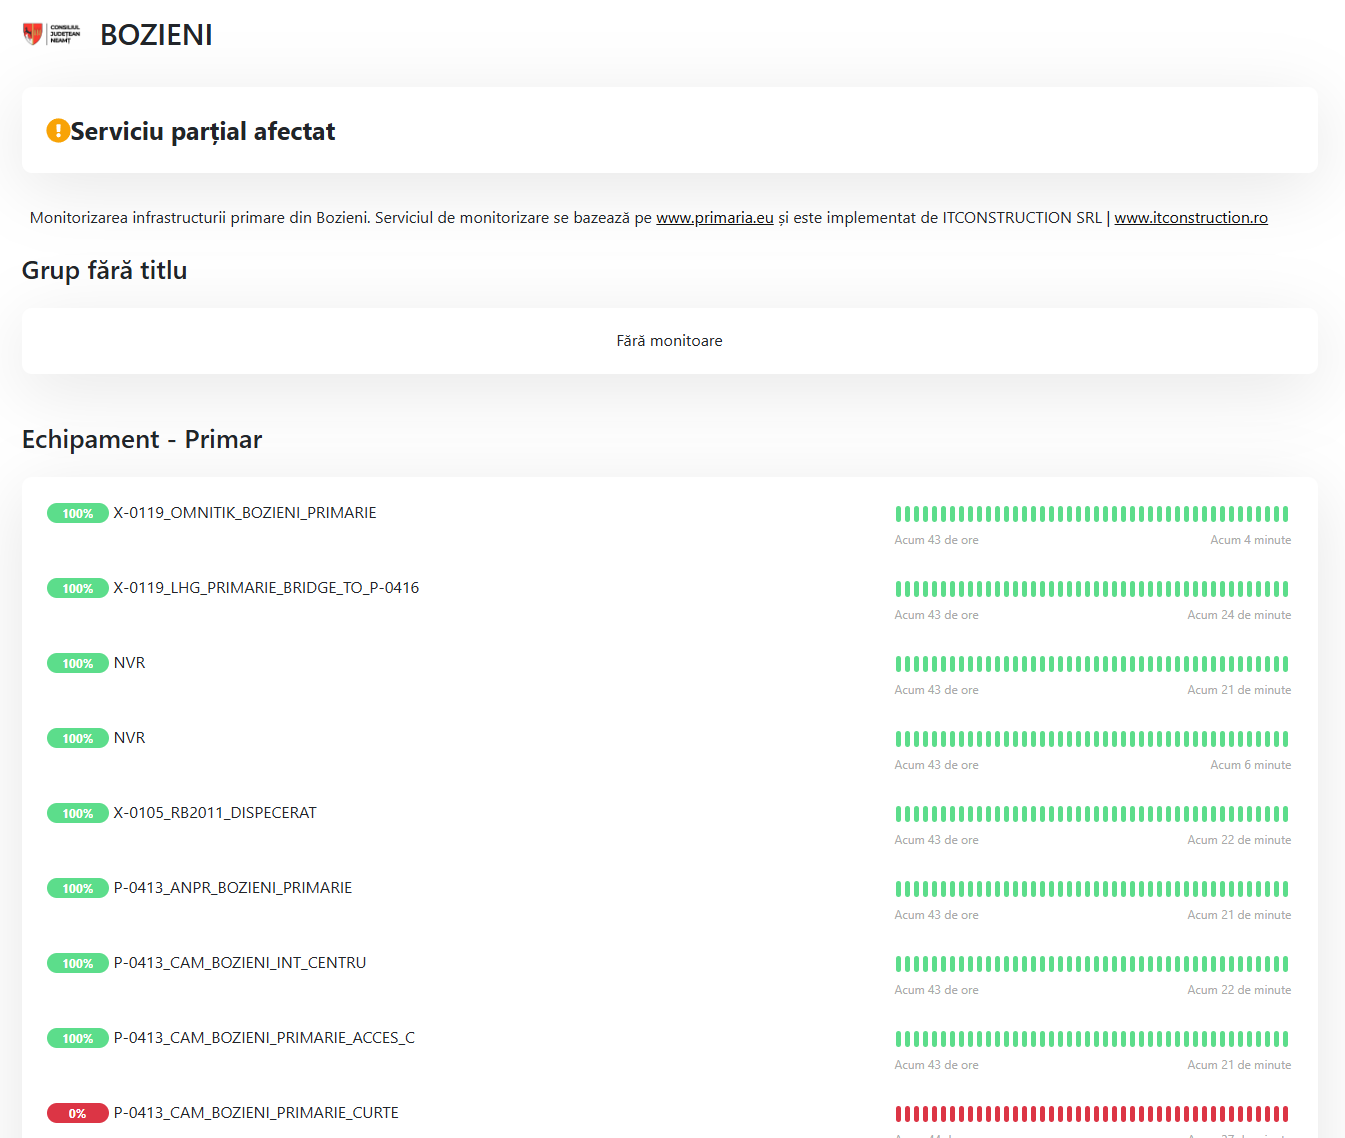Click the Consiliul Județean Neamț logo
This screenshot has width=1345, height=1138.
pos(52,35)
